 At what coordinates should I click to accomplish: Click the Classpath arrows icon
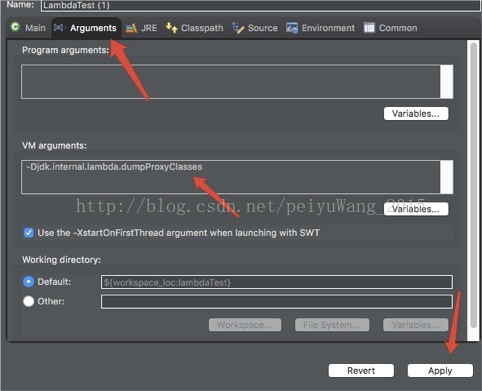click(171, 28)
